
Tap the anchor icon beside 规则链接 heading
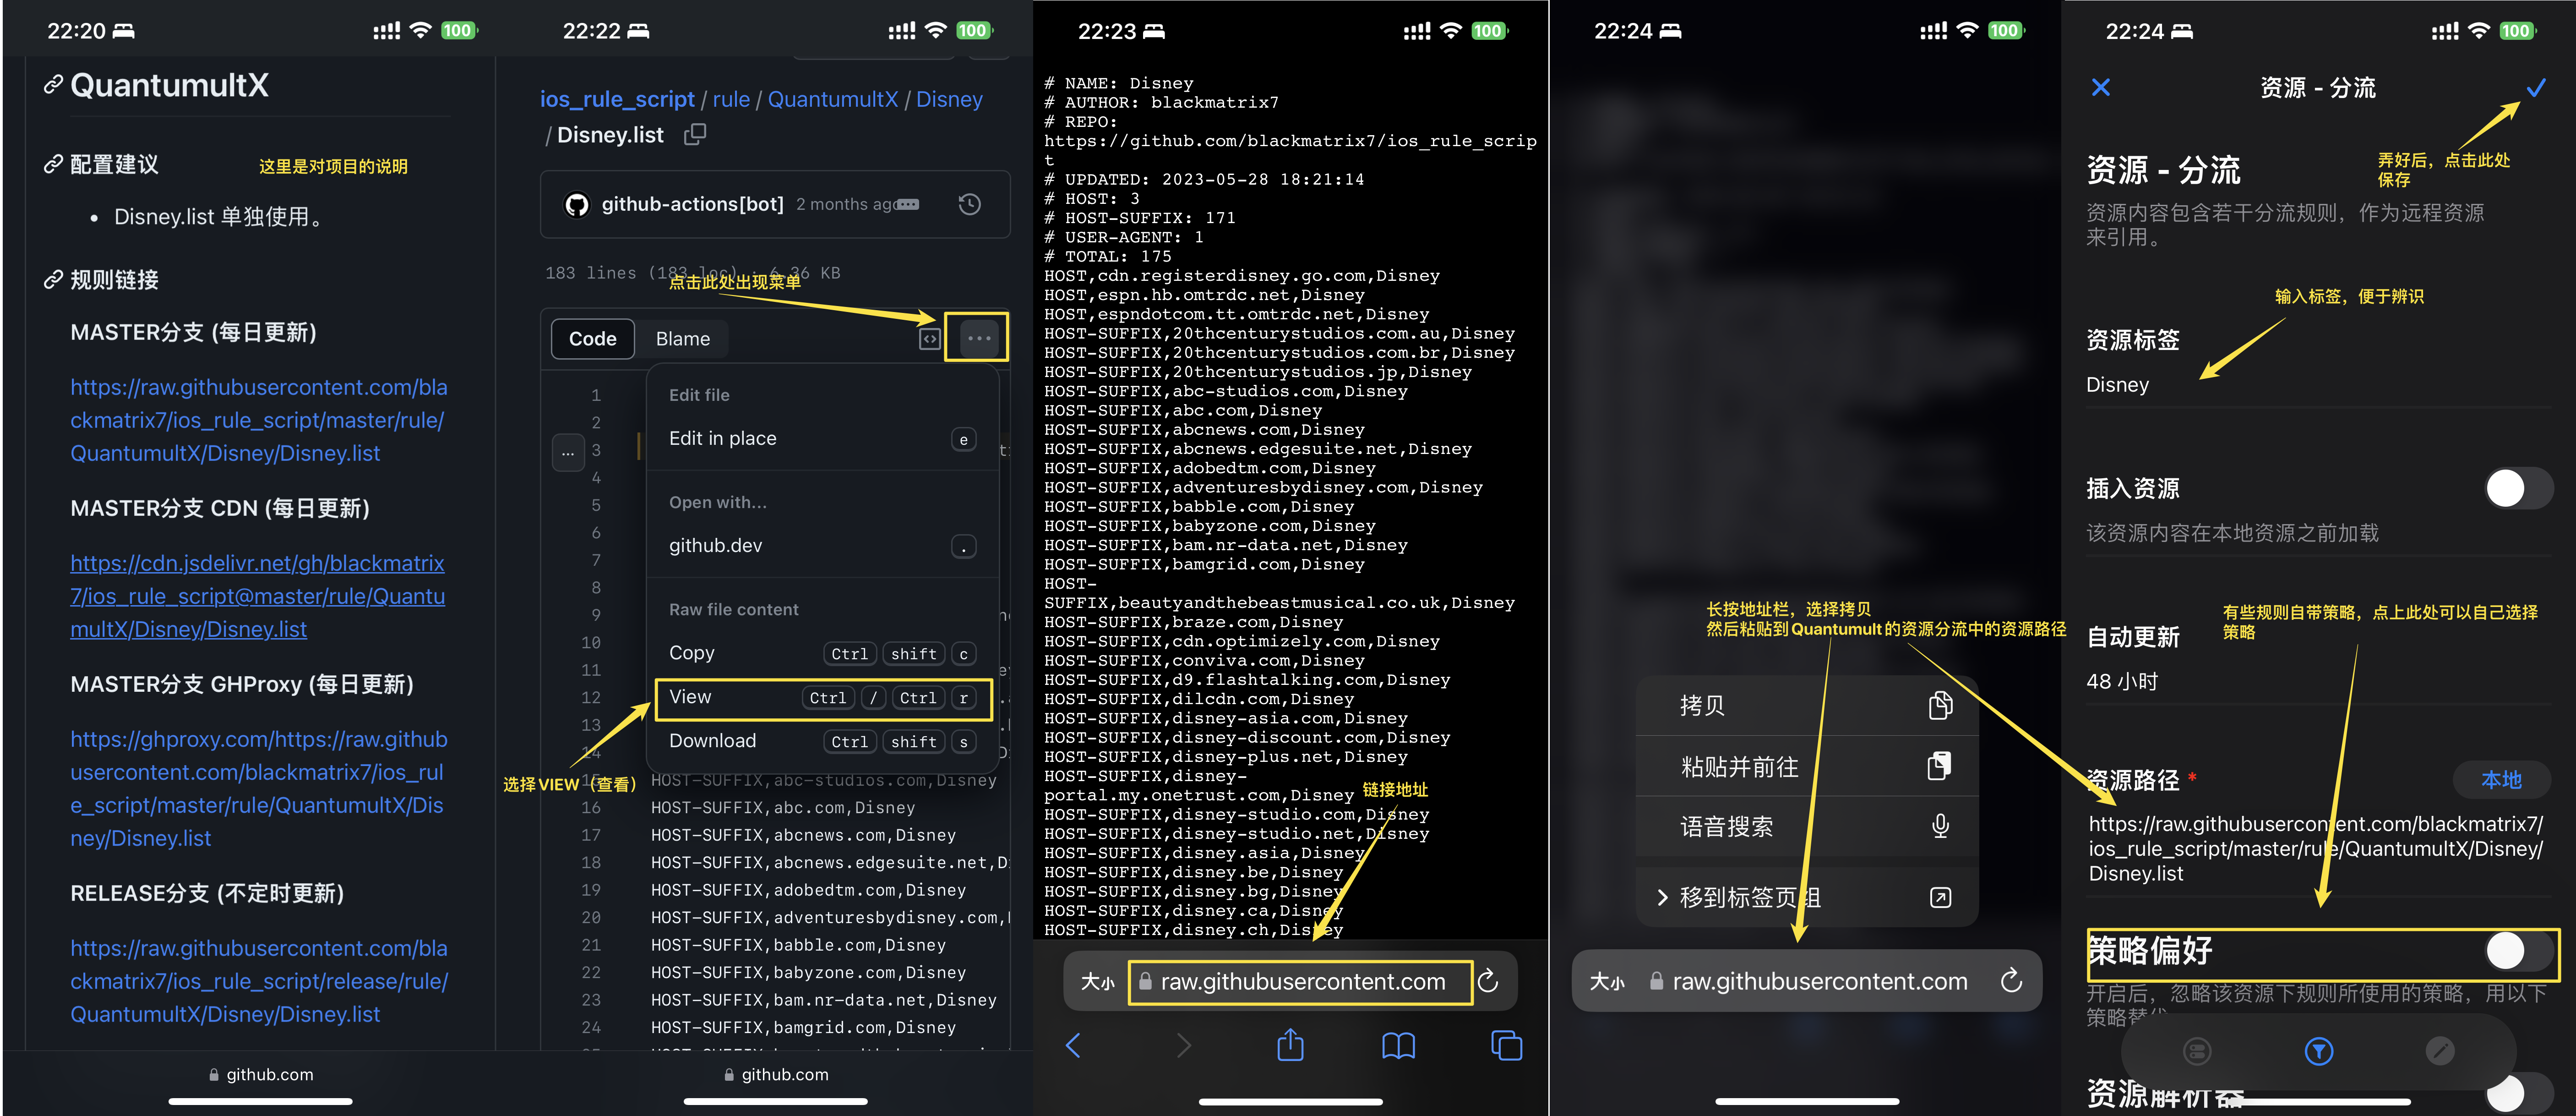click(x=53, y=280)
